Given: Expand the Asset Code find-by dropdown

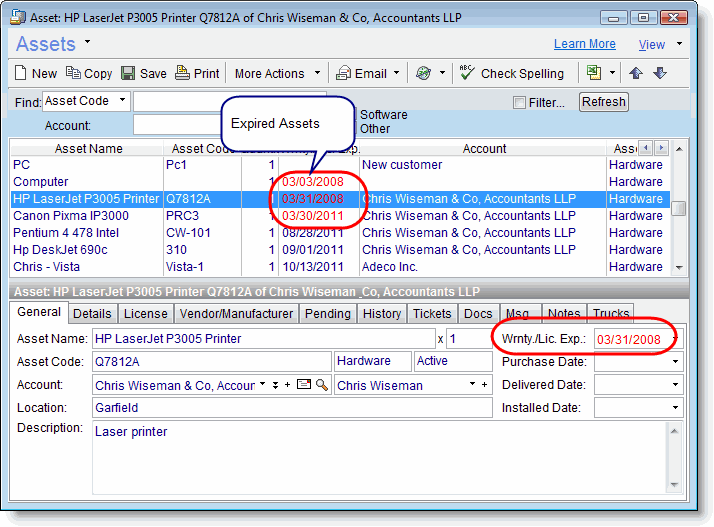Looking at the screenshot, I should coord(122,101).
